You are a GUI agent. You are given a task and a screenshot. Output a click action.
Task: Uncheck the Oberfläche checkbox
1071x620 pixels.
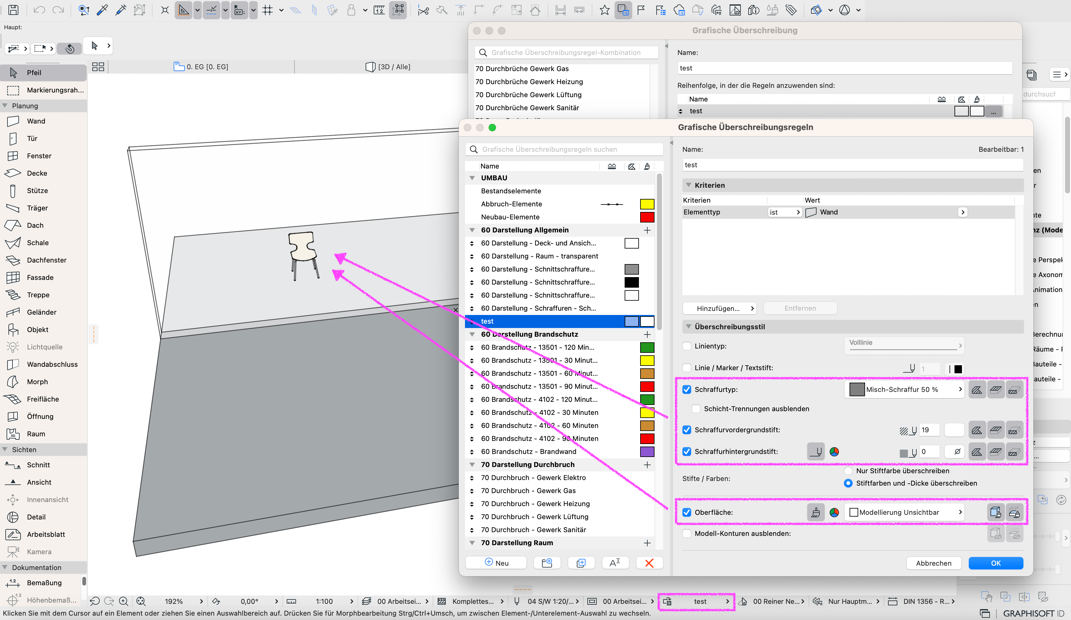tap(687, 512)
